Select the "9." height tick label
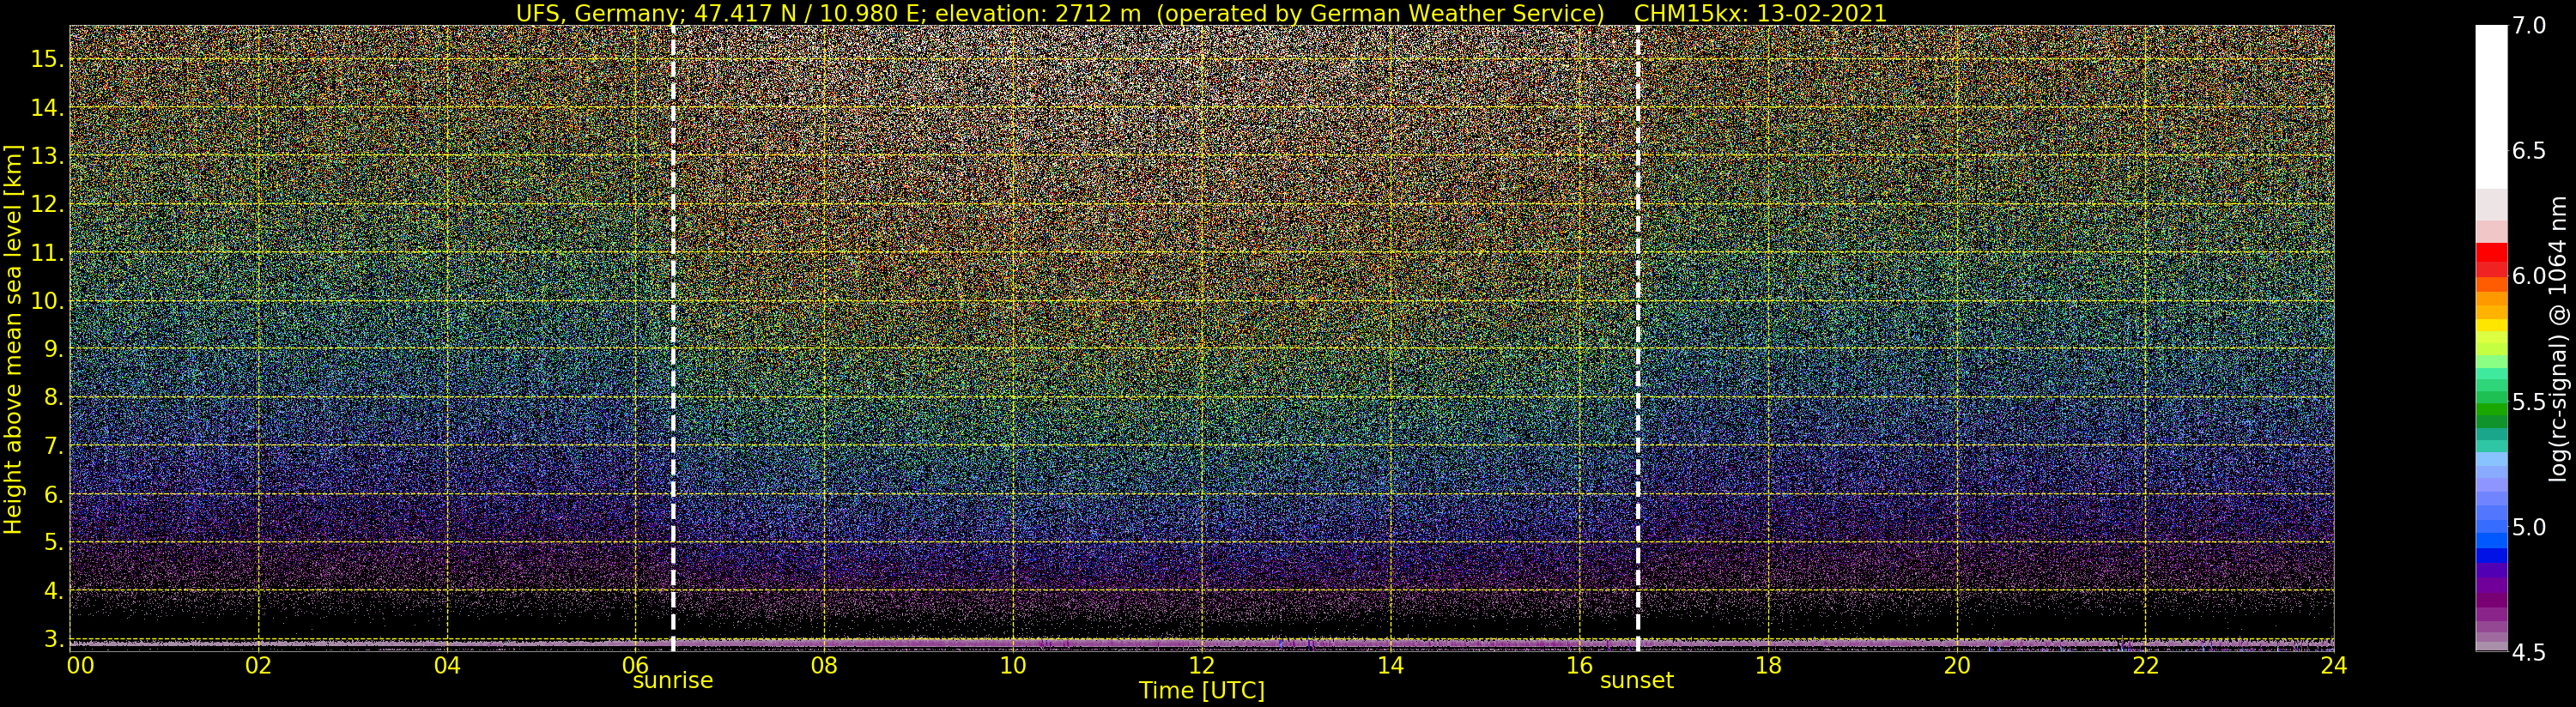 [x=54, y=349]
